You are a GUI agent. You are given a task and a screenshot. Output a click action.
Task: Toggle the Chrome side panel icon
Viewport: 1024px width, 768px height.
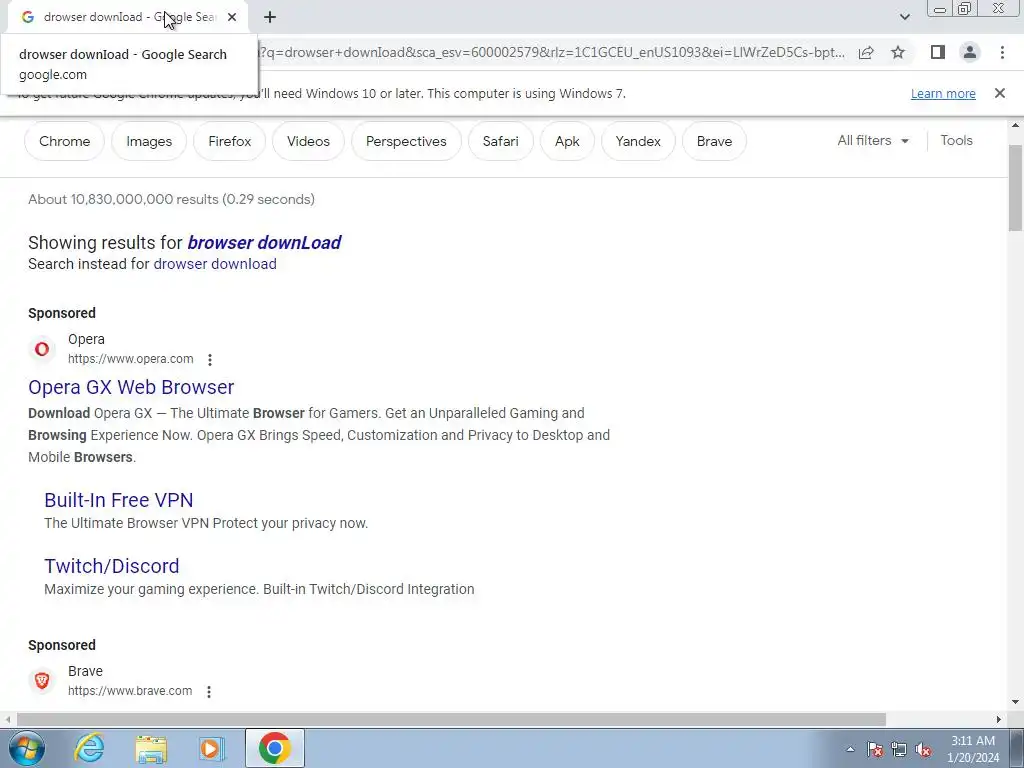pyautogui.click(x=938, y=52)
